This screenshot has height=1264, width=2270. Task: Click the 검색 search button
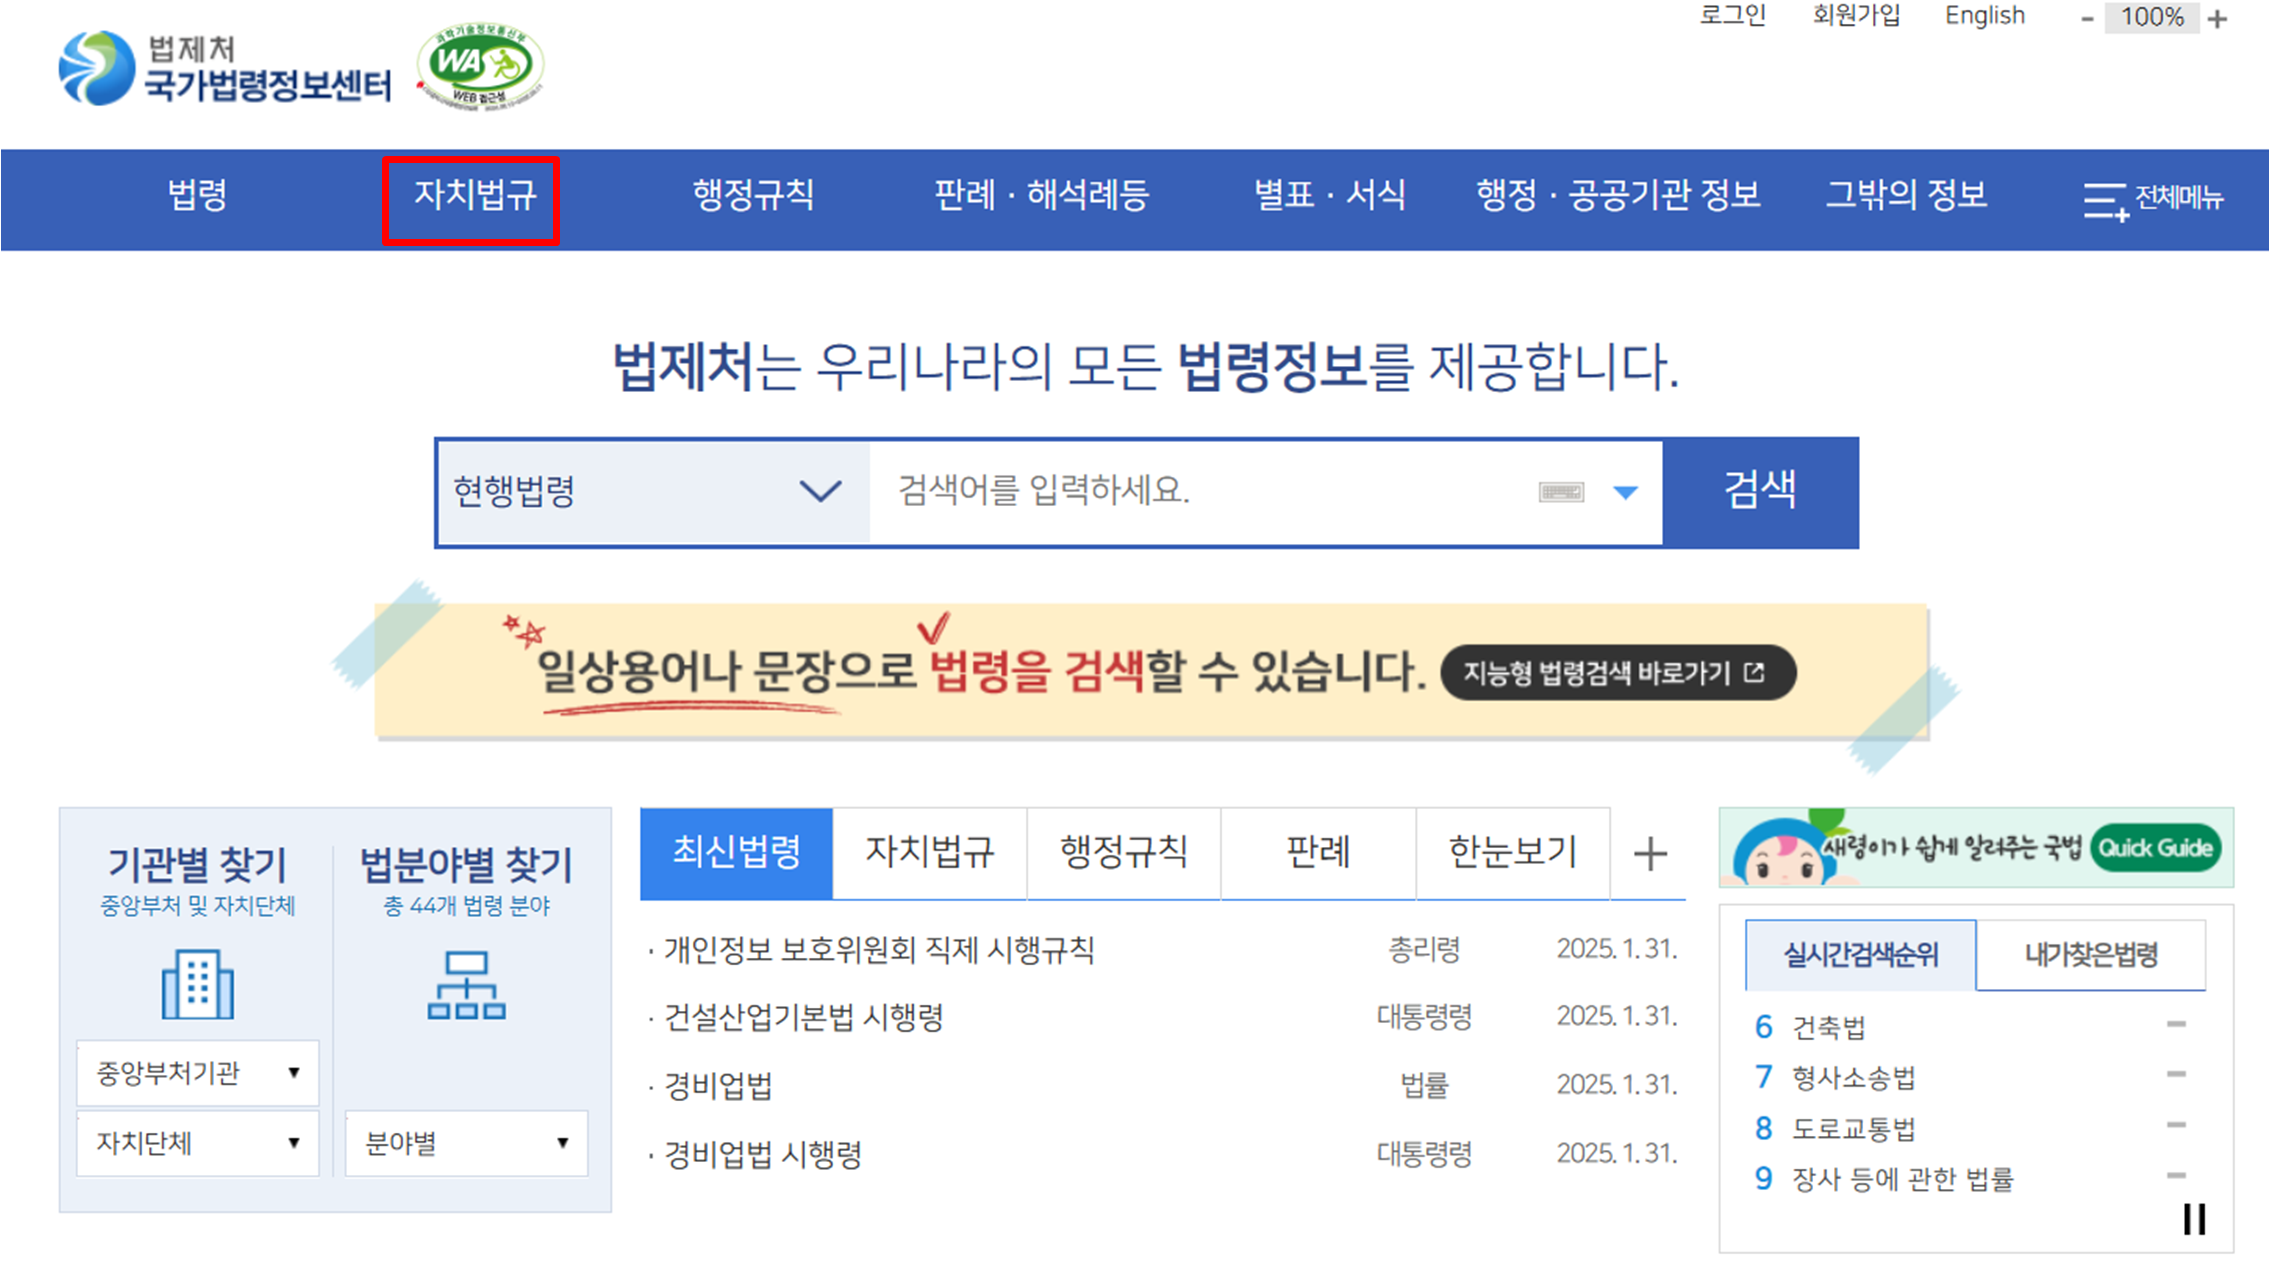pos(1760,492)
